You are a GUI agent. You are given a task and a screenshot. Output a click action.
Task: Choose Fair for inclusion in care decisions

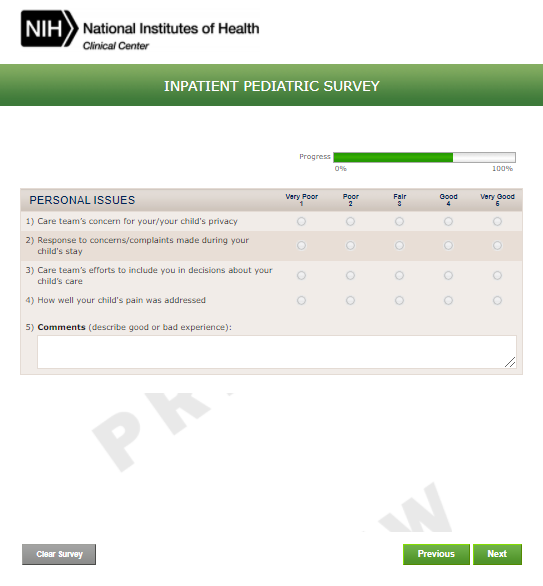click(x=399, y=275)
